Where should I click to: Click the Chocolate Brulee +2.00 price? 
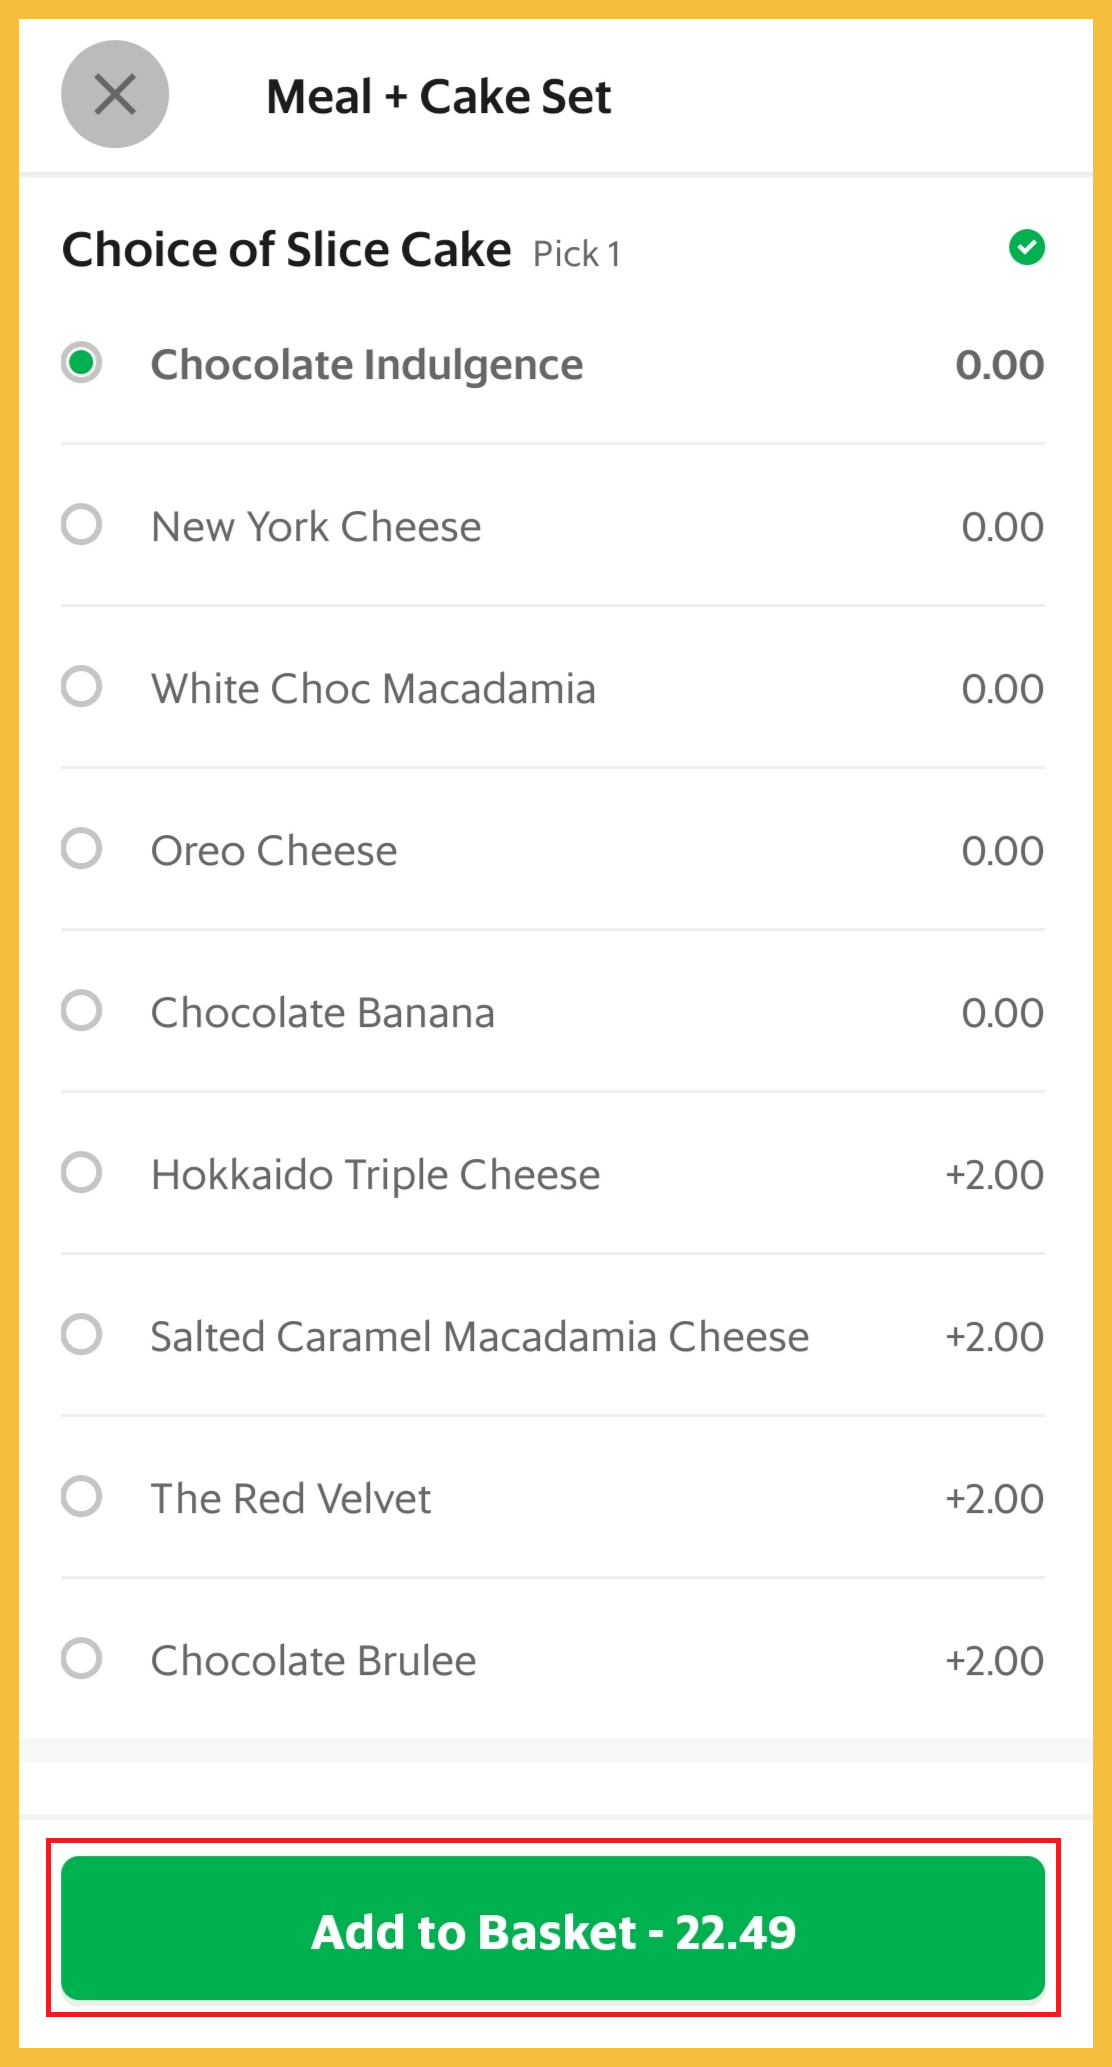tap(994, 1661)
